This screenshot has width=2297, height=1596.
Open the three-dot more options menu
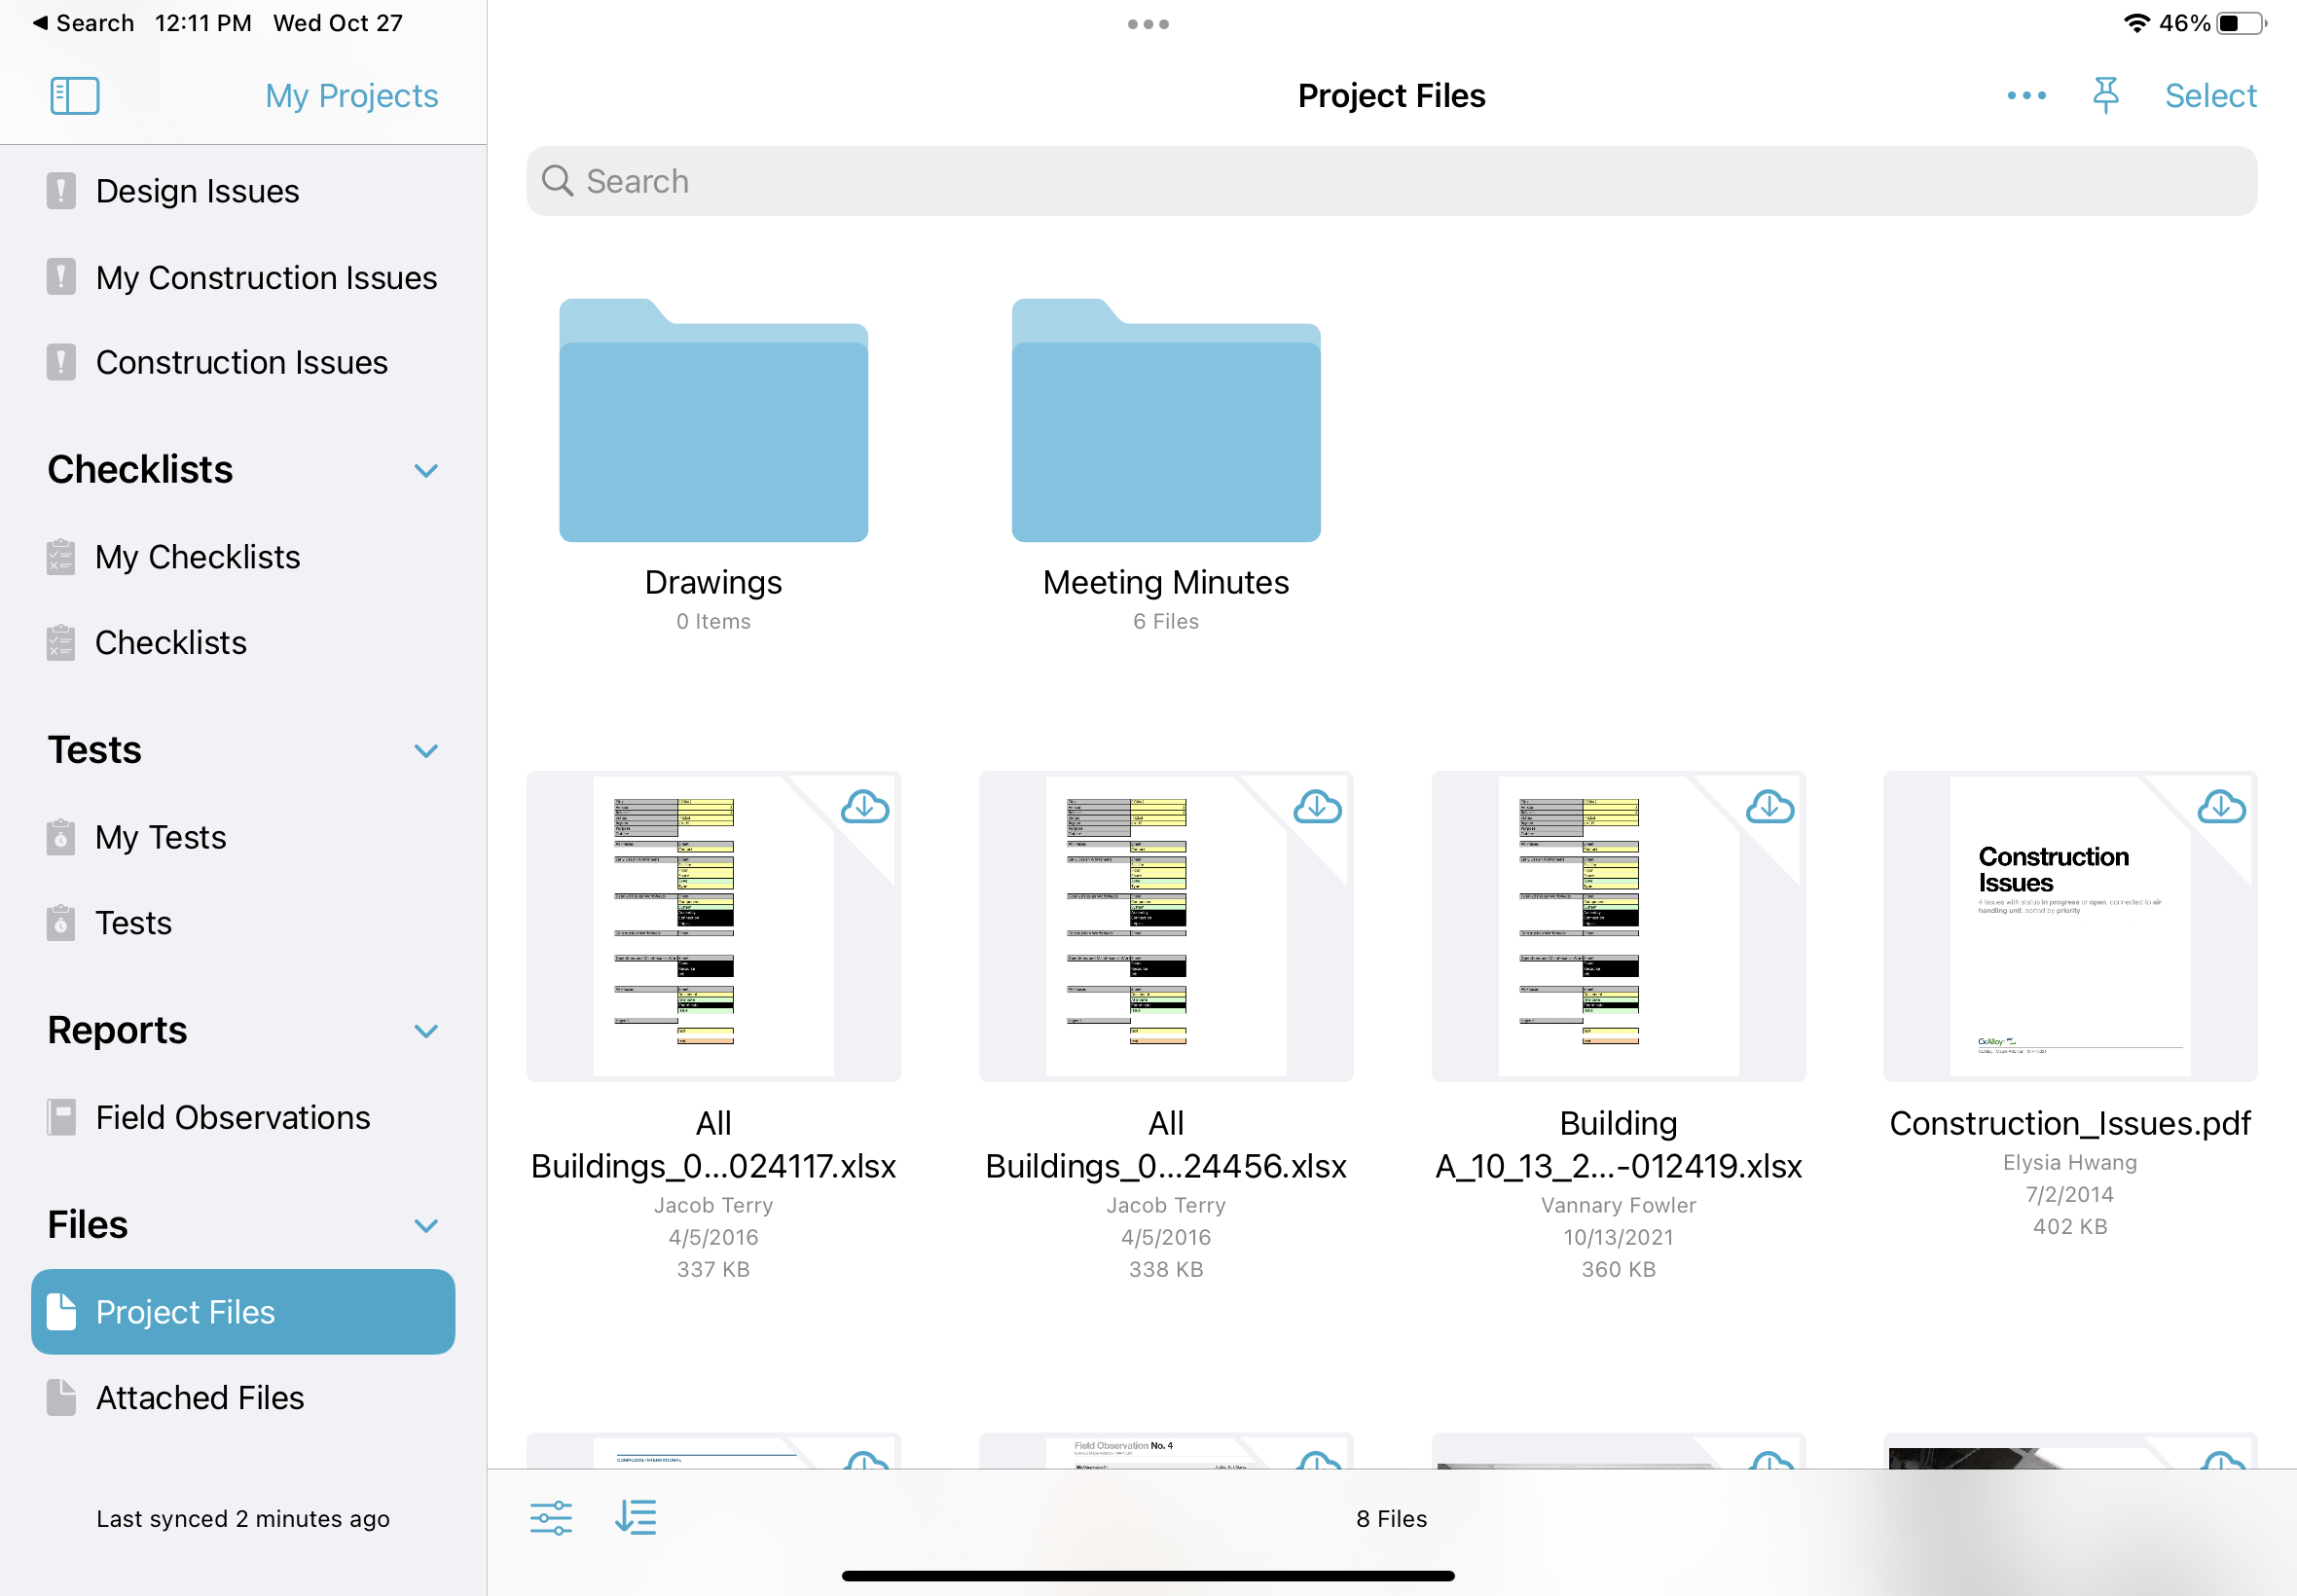click(2026, 96)
